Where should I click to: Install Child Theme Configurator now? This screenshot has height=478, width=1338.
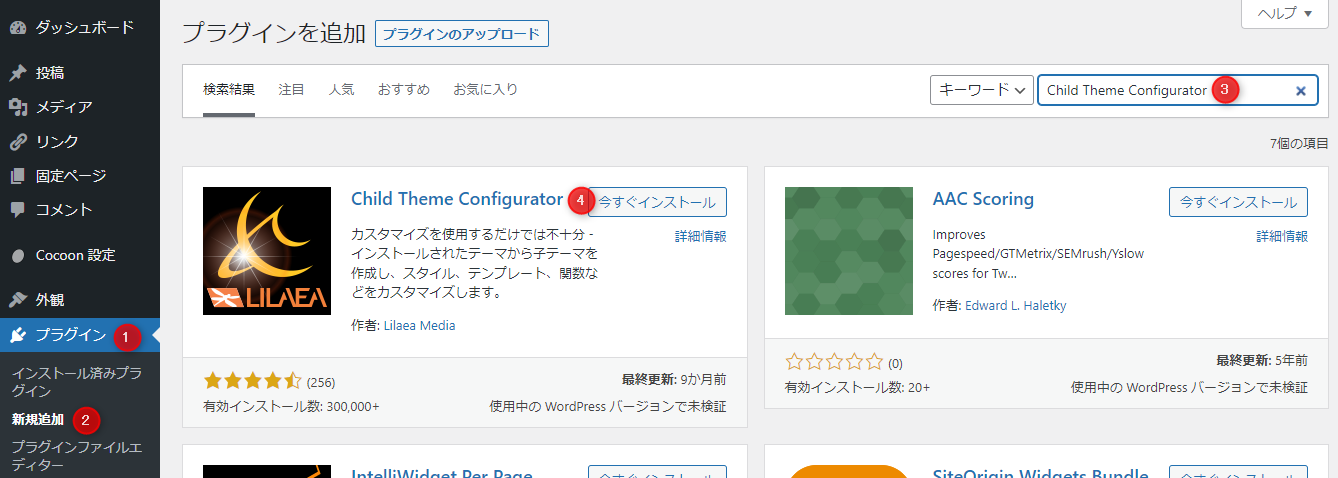click(657, 202)
